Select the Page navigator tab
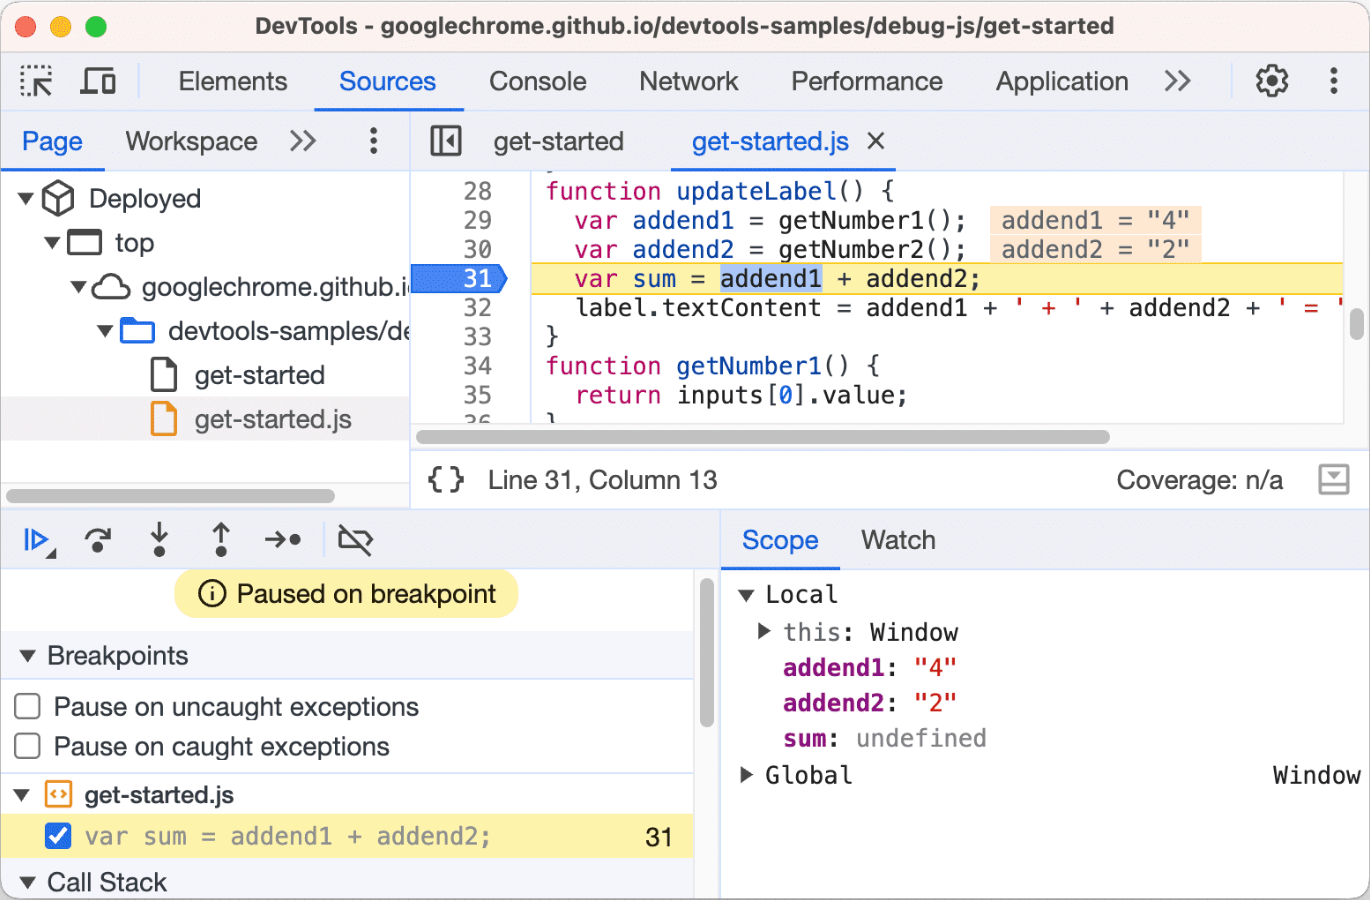Screen dimensions: 1370x900 [x=52, y=141]
